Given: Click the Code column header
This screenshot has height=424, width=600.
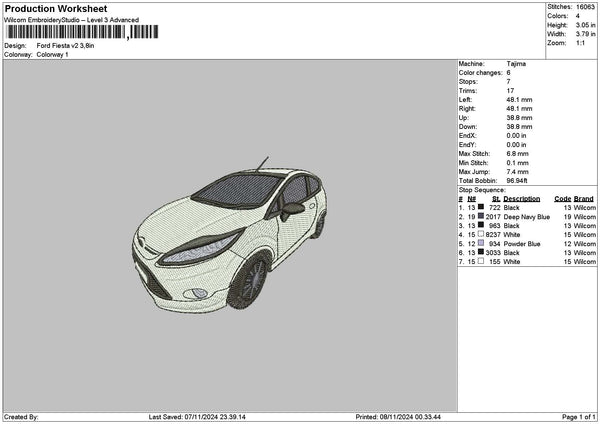Looking at the screenshot, I should coord(562,198).
